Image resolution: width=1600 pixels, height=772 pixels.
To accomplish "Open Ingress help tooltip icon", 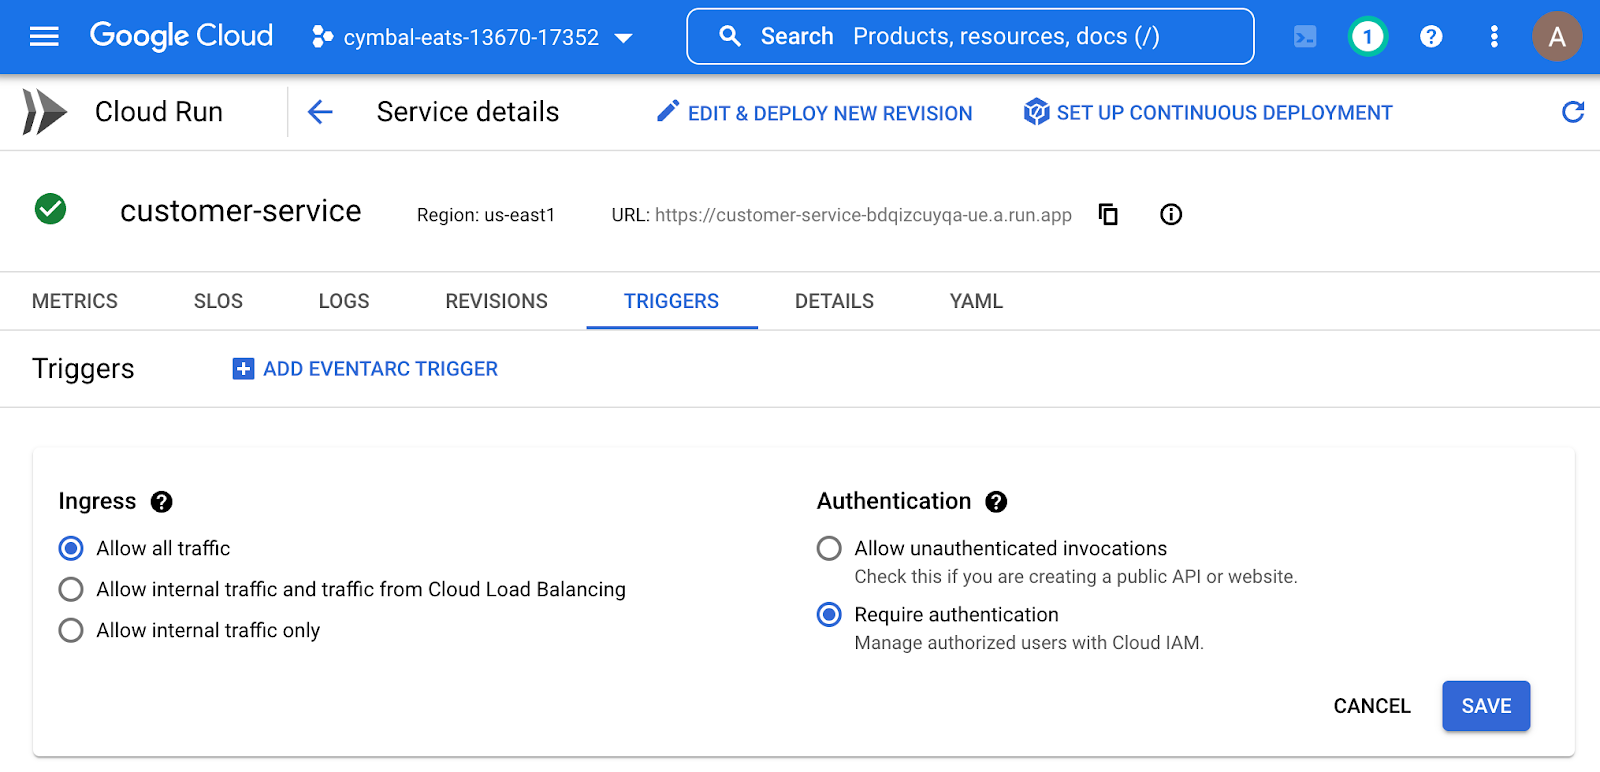I will (x=161, y=502).
